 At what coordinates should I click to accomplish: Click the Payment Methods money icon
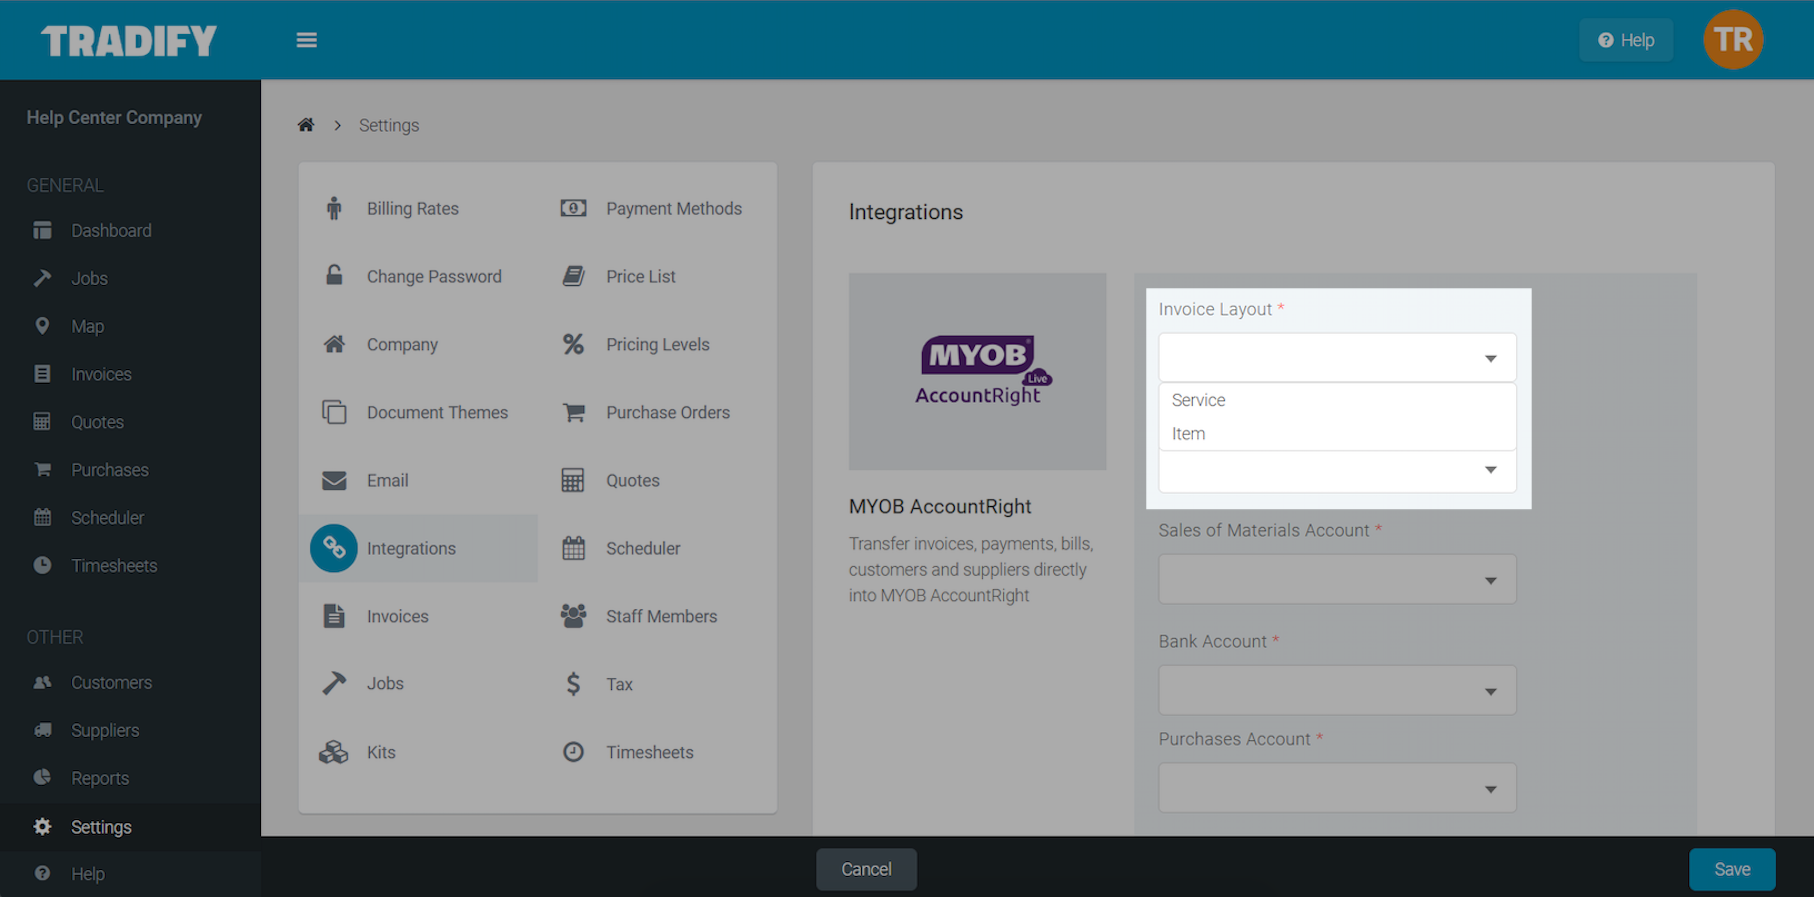573,208
